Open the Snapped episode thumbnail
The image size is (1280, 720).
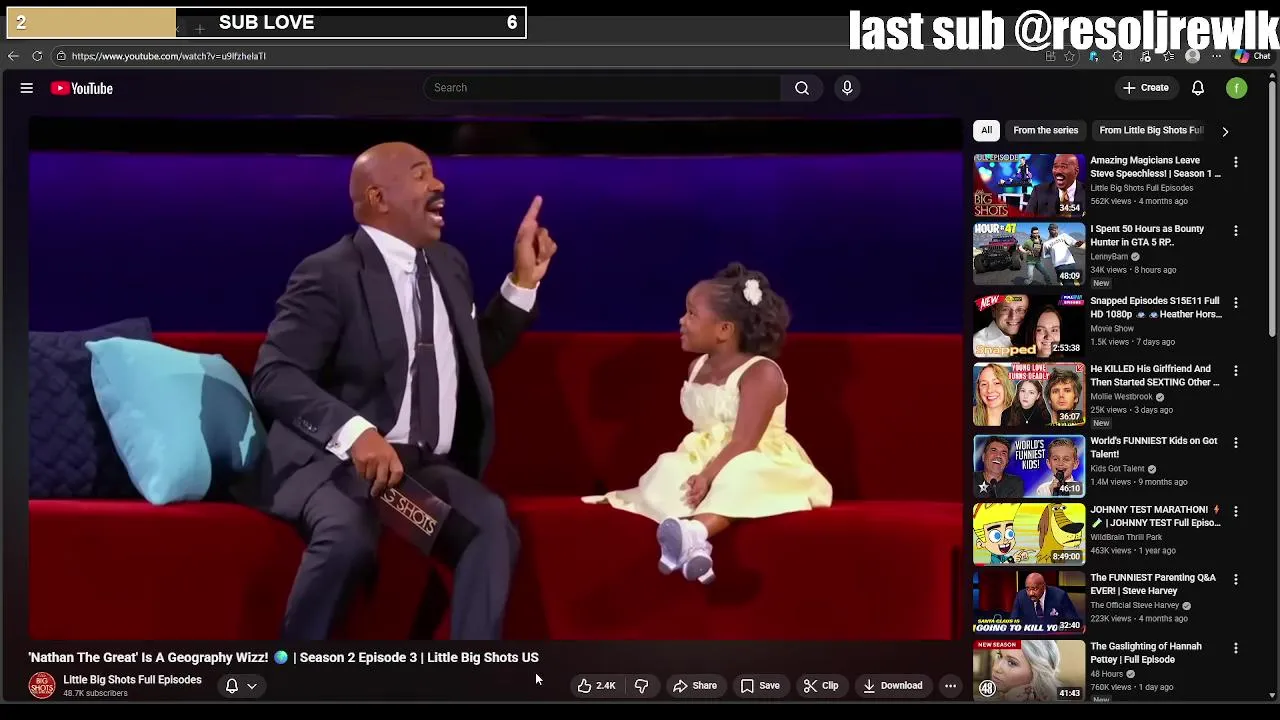coord(1029,325)
